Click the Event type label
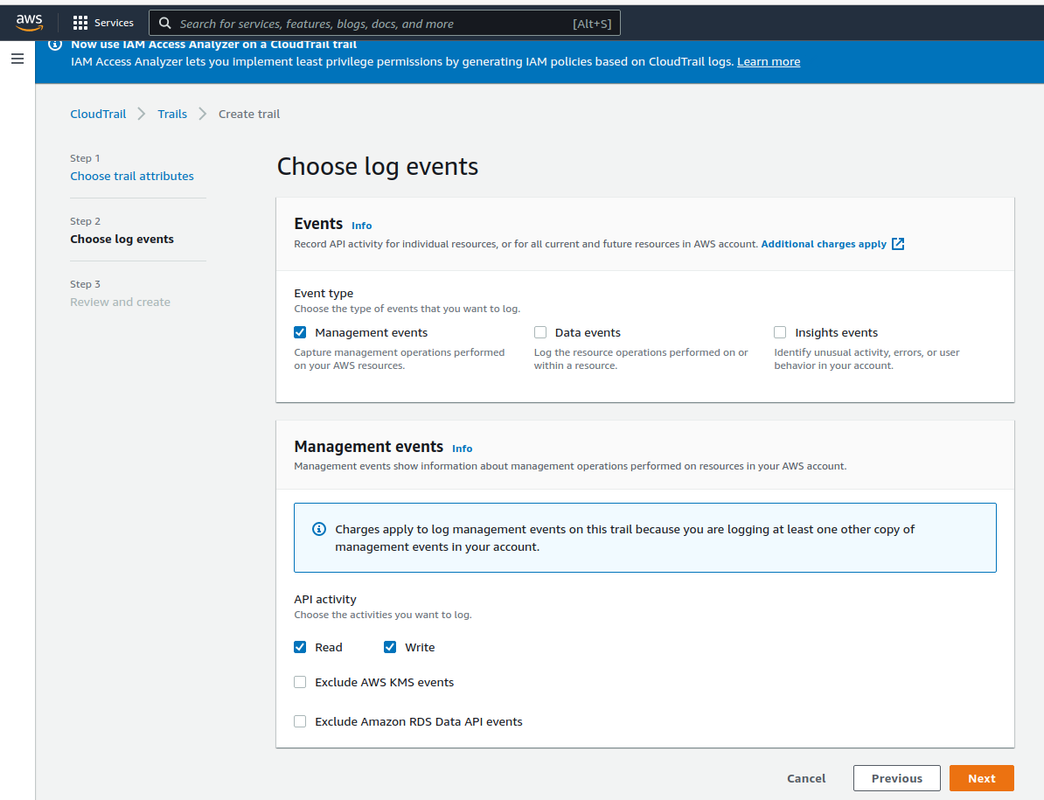Screen dimensions: 1044x800 pyautogui.click(x=324, y=293)
